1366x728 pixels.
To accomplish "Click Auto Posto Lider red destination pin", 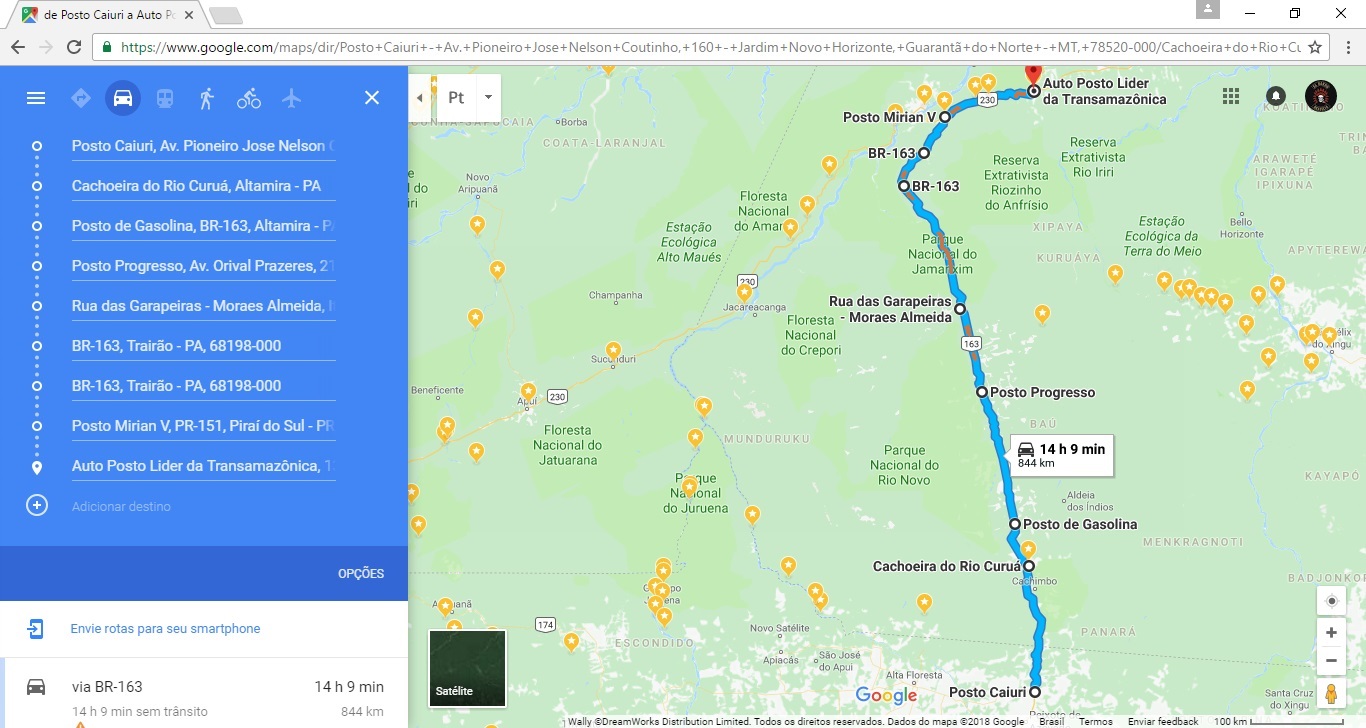I will pos(1034,76).
